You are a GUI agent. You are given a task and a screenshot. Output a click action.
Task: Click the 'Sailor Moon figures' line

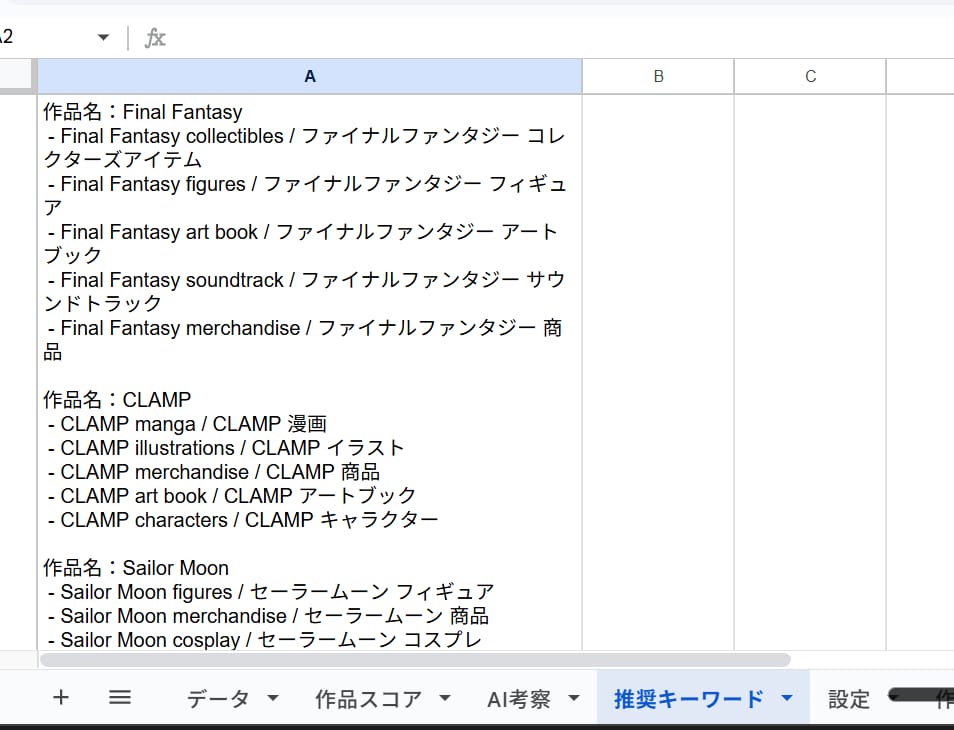[271, 592]
